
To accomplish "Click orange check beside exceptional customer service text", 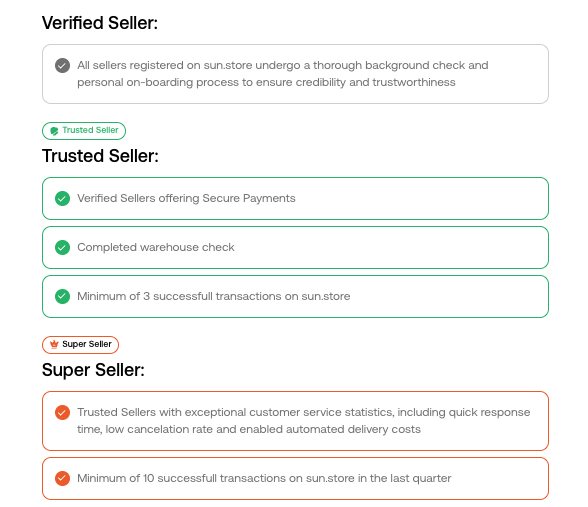I will [x=62, y=412].
